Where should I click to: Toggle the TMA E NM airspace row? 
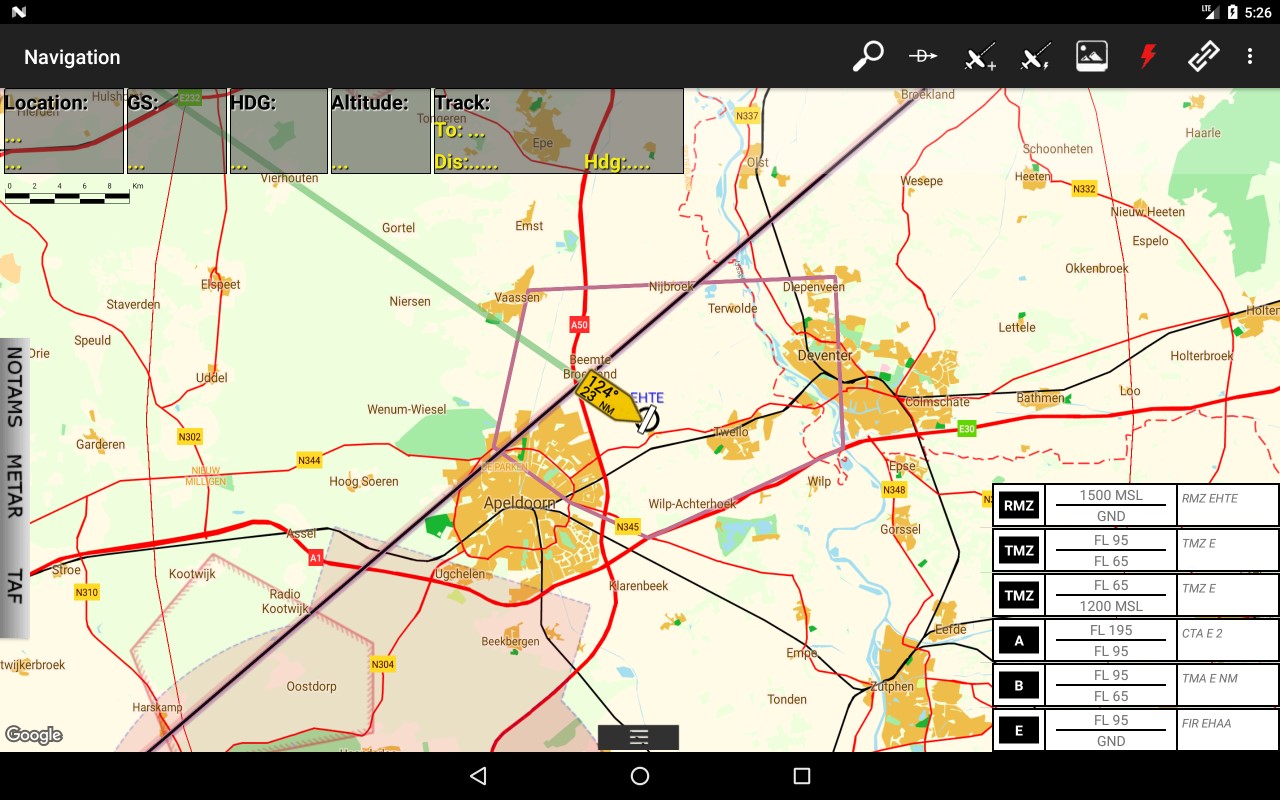(x=1110, y=684)
